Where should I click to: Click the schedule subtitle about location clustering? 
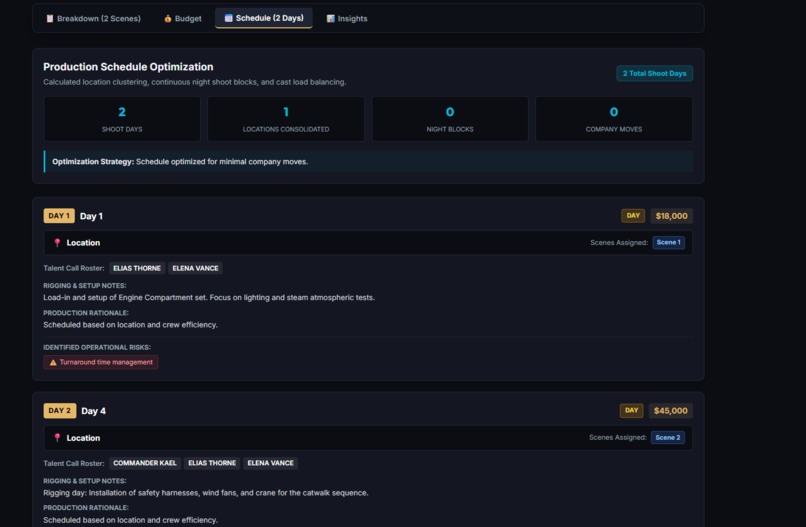(x=194, y=82)
